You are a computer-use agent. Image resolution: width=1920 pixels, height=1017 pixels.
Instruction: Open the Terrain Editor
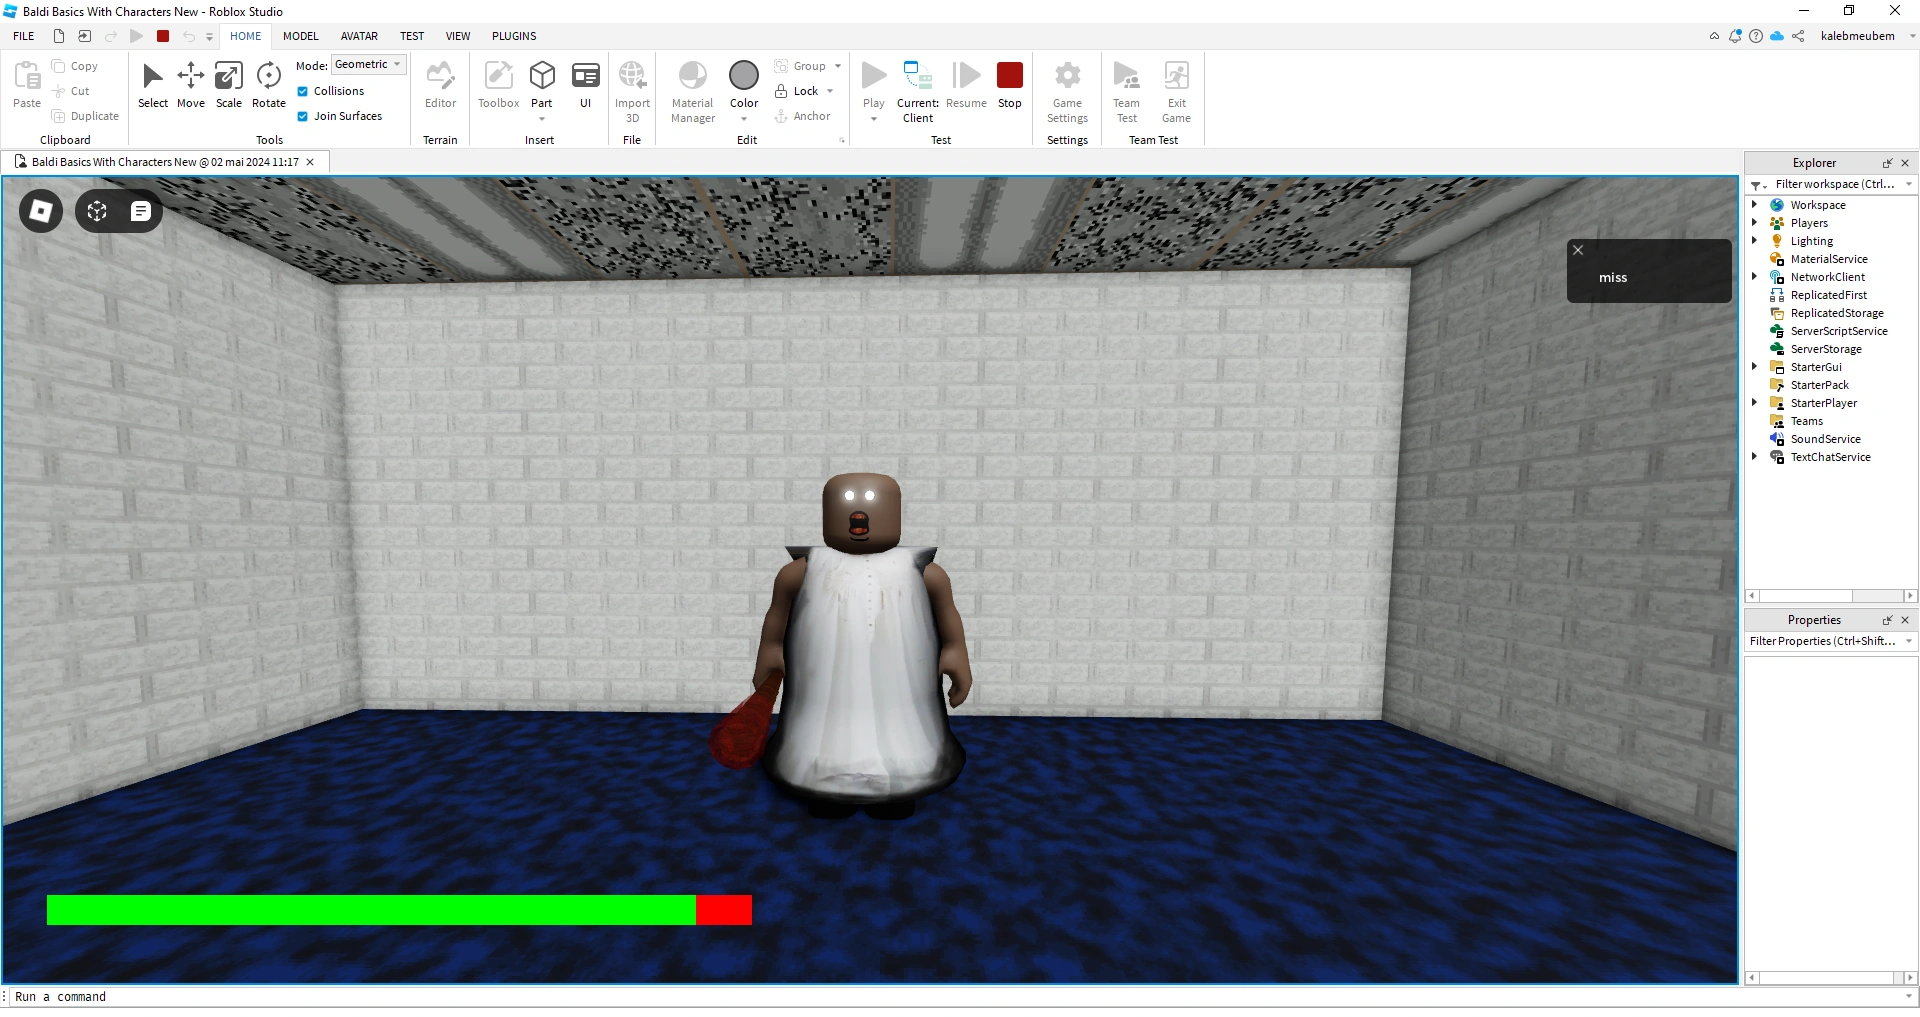(440, 85)
